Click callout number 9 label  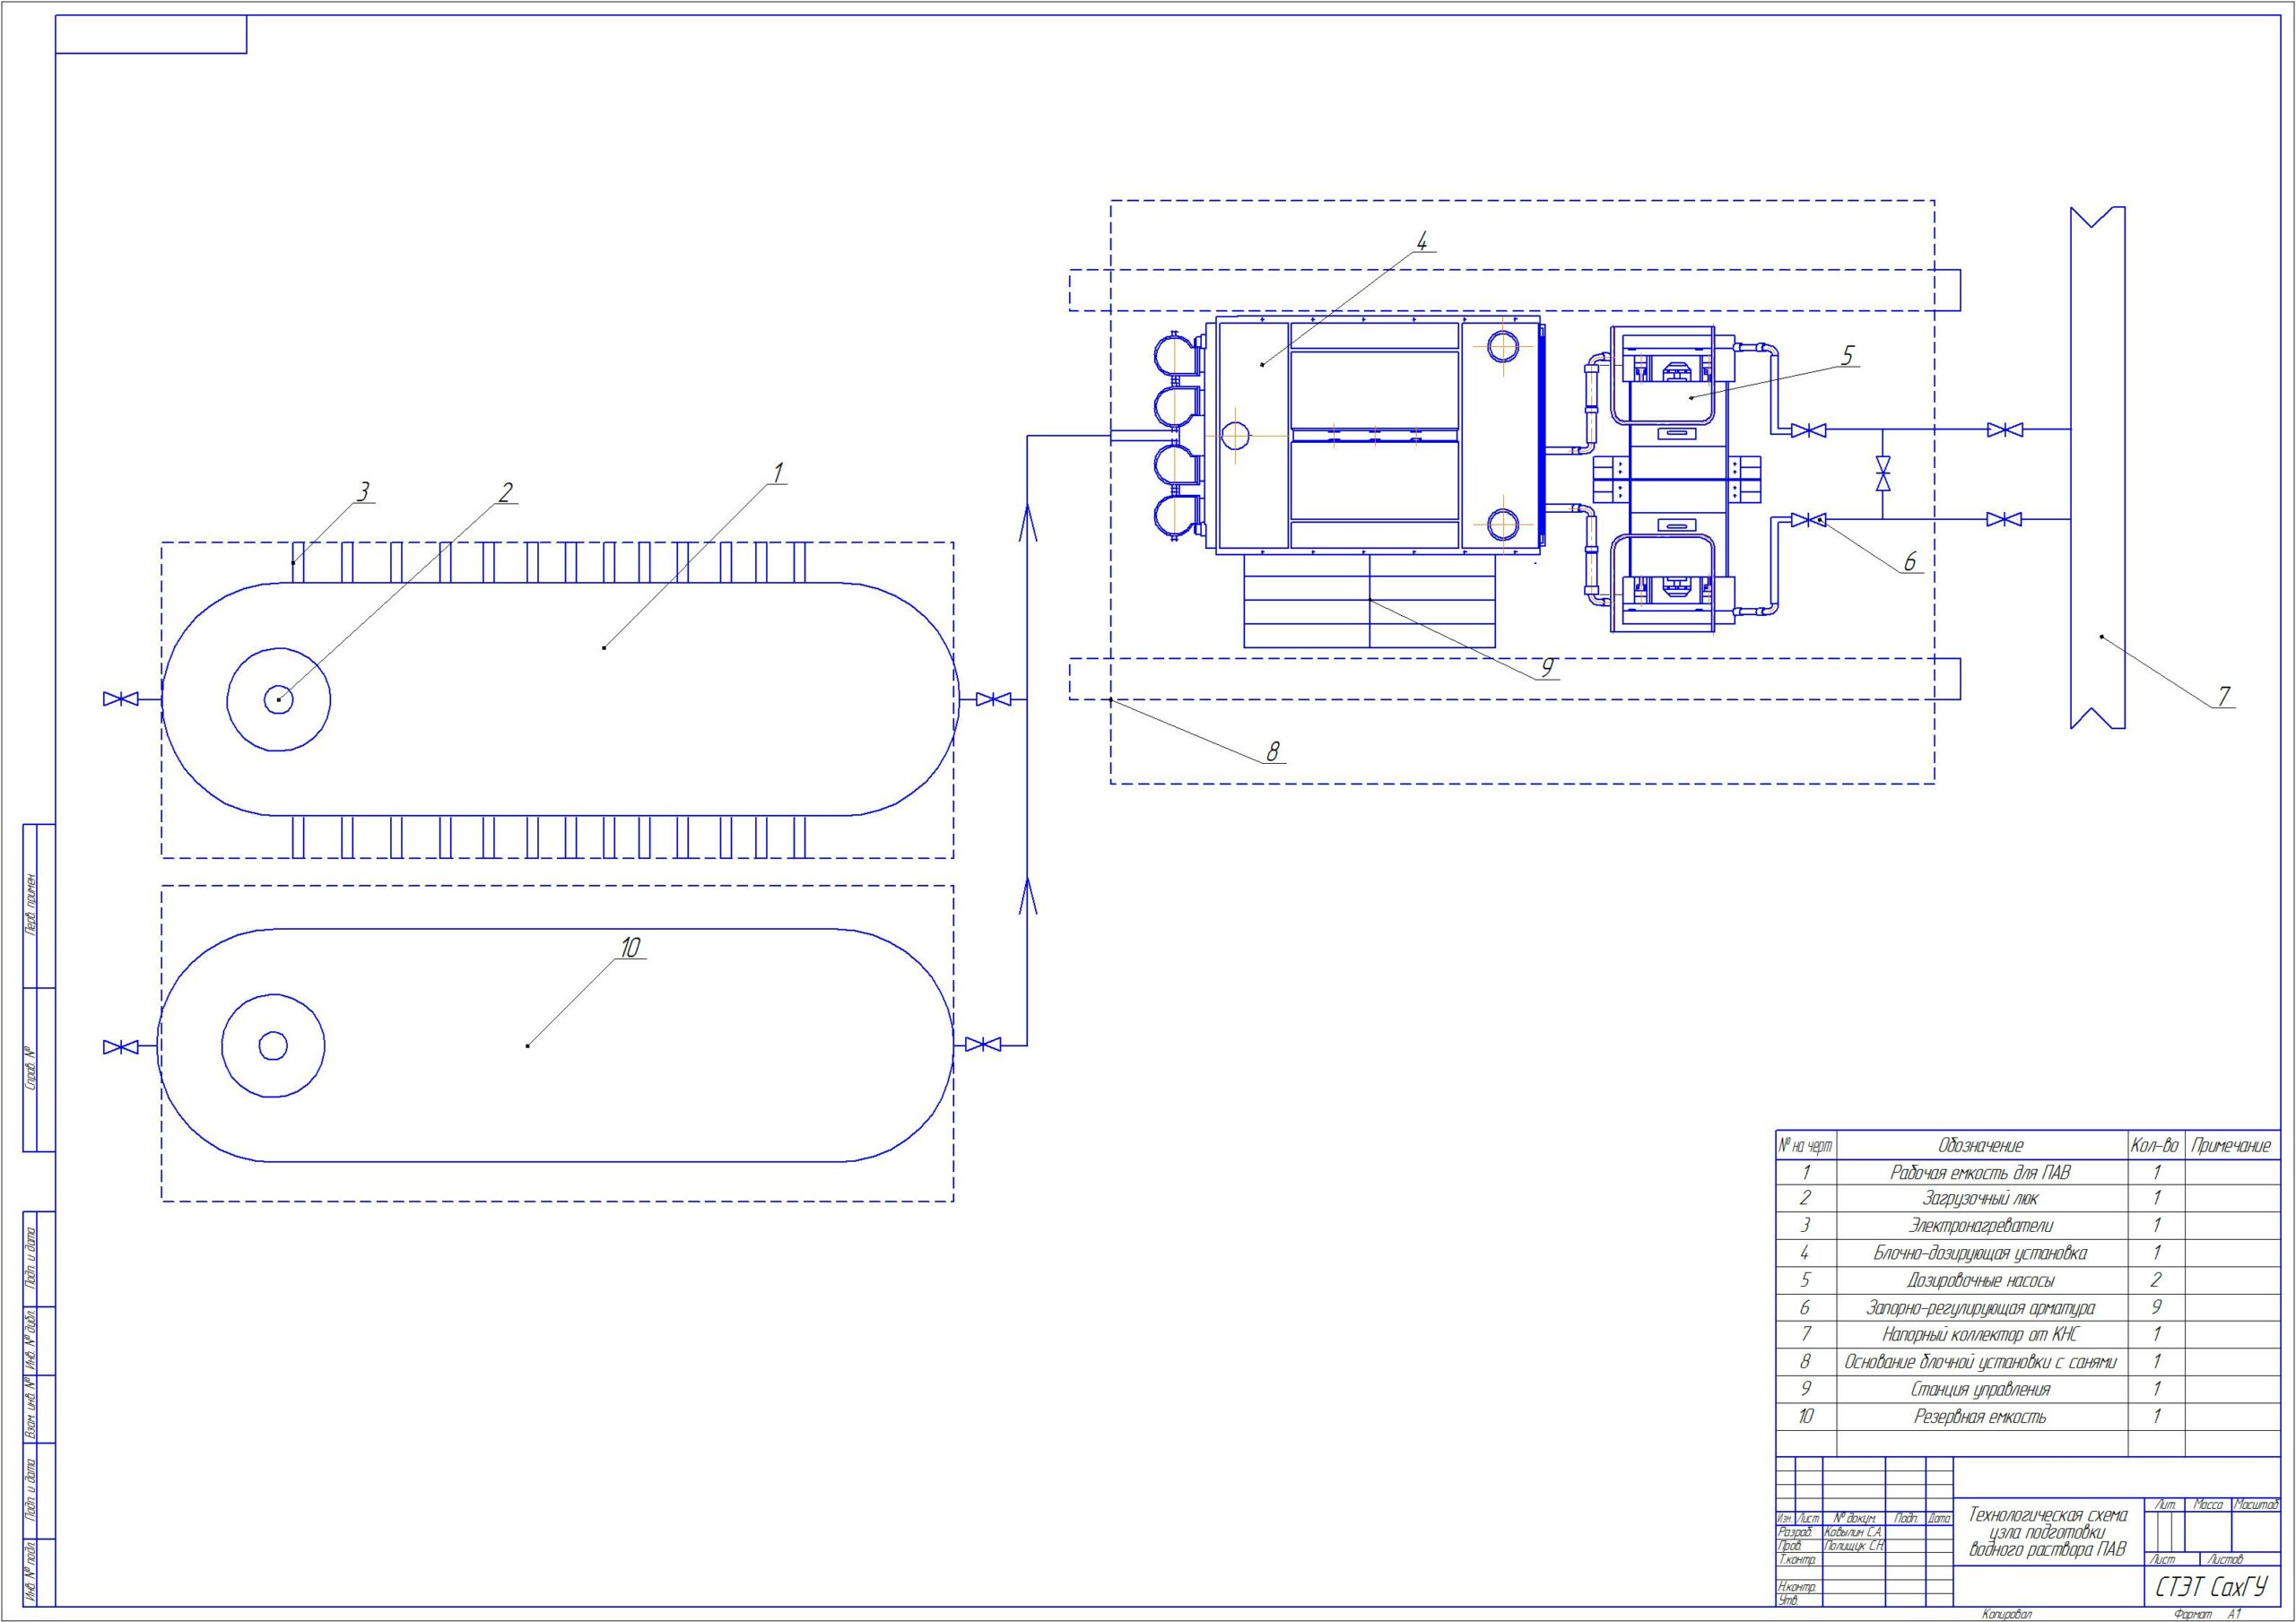[1547, 668]
